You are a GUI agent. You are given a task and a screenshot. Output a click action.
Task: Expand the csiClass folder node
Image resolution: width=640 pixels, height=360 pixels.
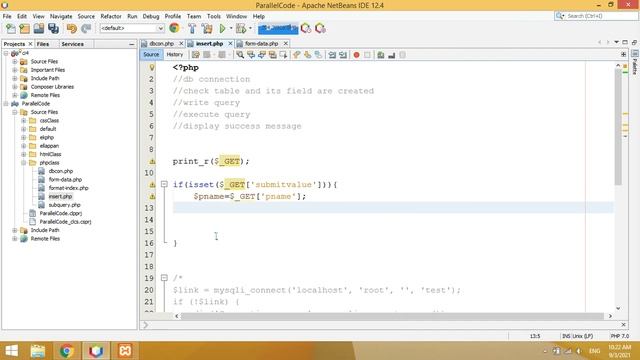click(24, 120)
